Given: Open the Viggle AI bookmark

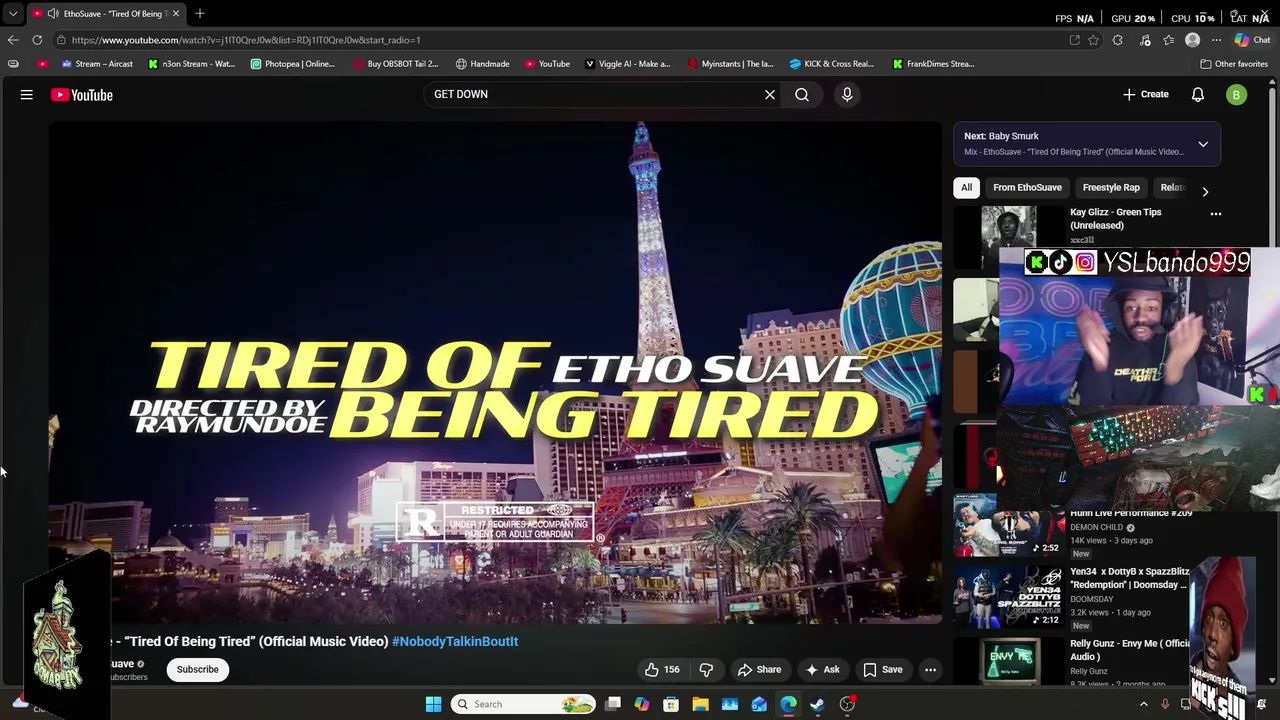Looking at the screenshot, I should (x=627, y=64).
